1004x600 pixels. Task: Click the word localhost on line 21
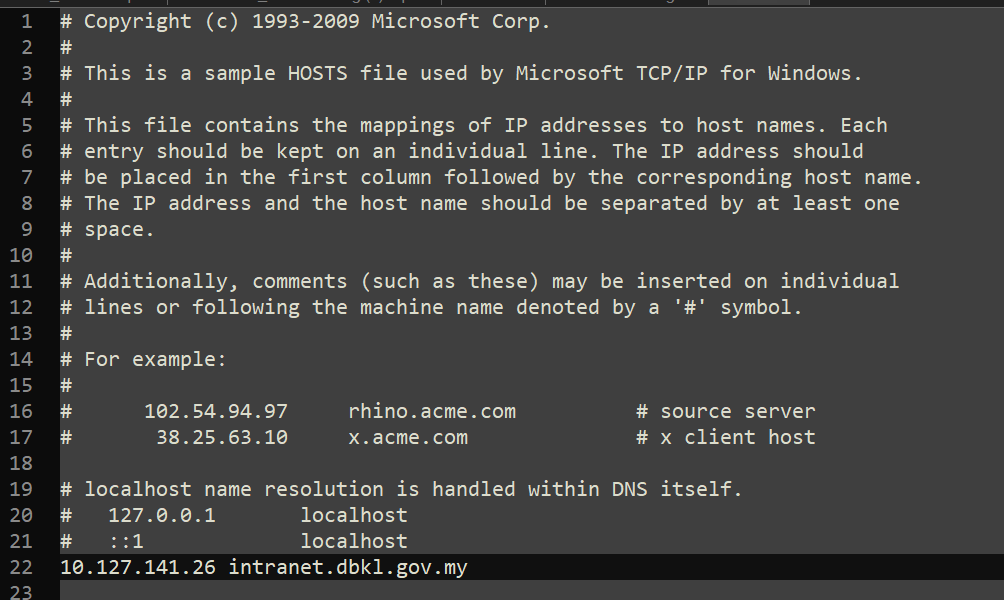[354, 542]
